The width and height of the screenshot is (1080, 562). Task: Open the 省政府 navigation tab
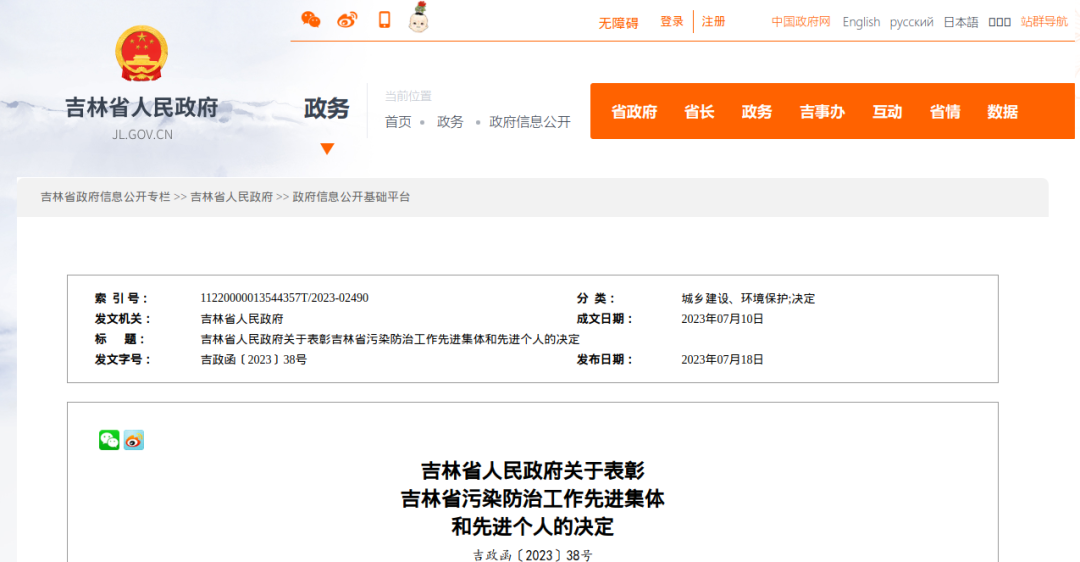click(634, 112)
